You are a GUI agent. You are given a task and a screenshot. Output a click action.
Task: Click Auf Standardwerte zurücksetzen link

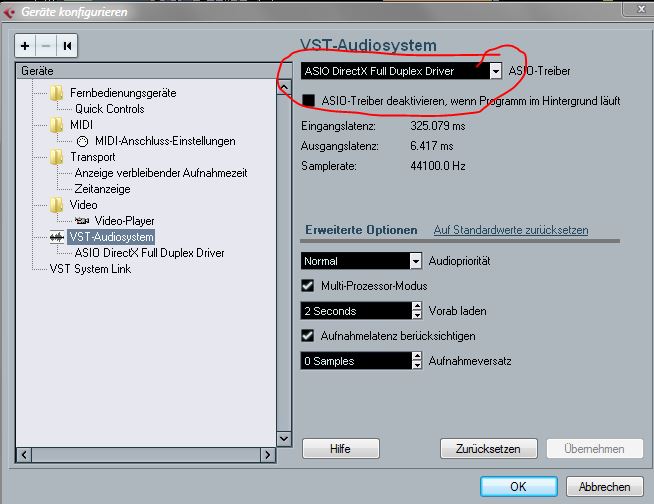(510, 230)
